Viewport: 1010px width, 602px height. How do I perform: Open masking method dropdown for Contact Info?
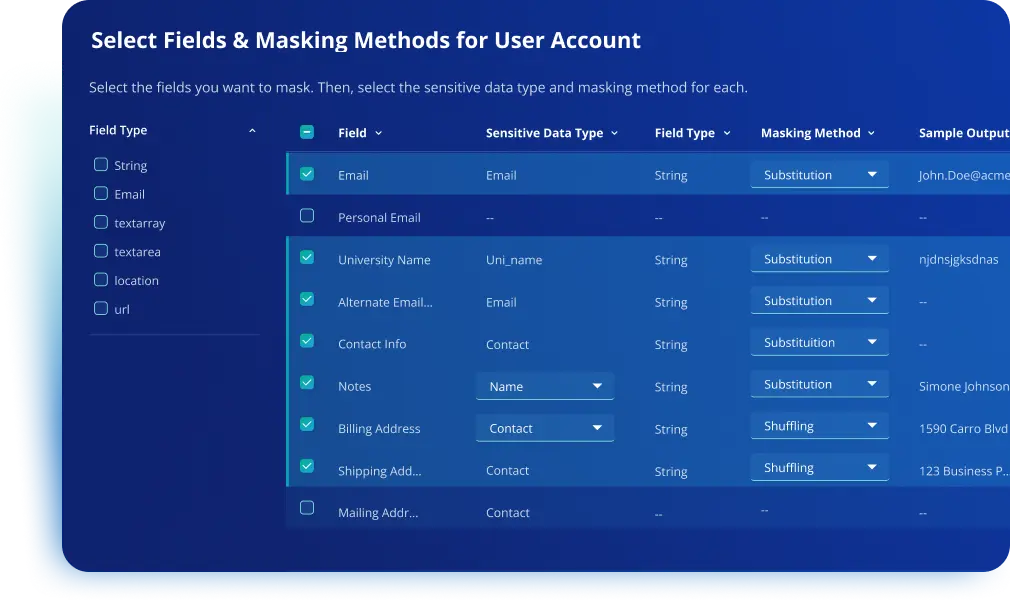[819, 343]
